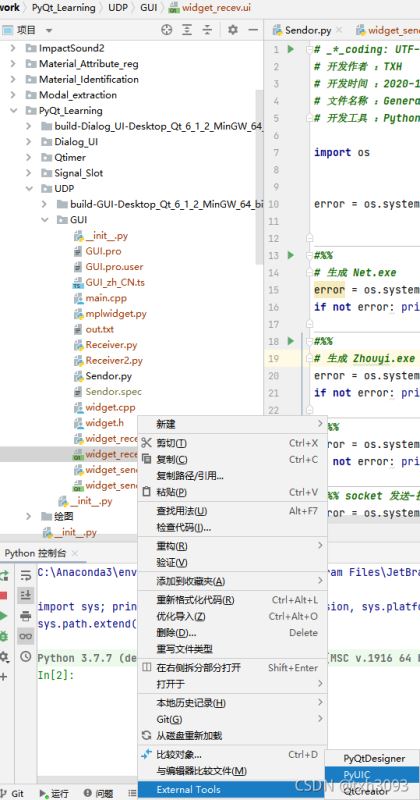Click the collapse all icon in project panel
Image resolution: width=420 pixels, height=800 pixels.
[x=207, y=30]
